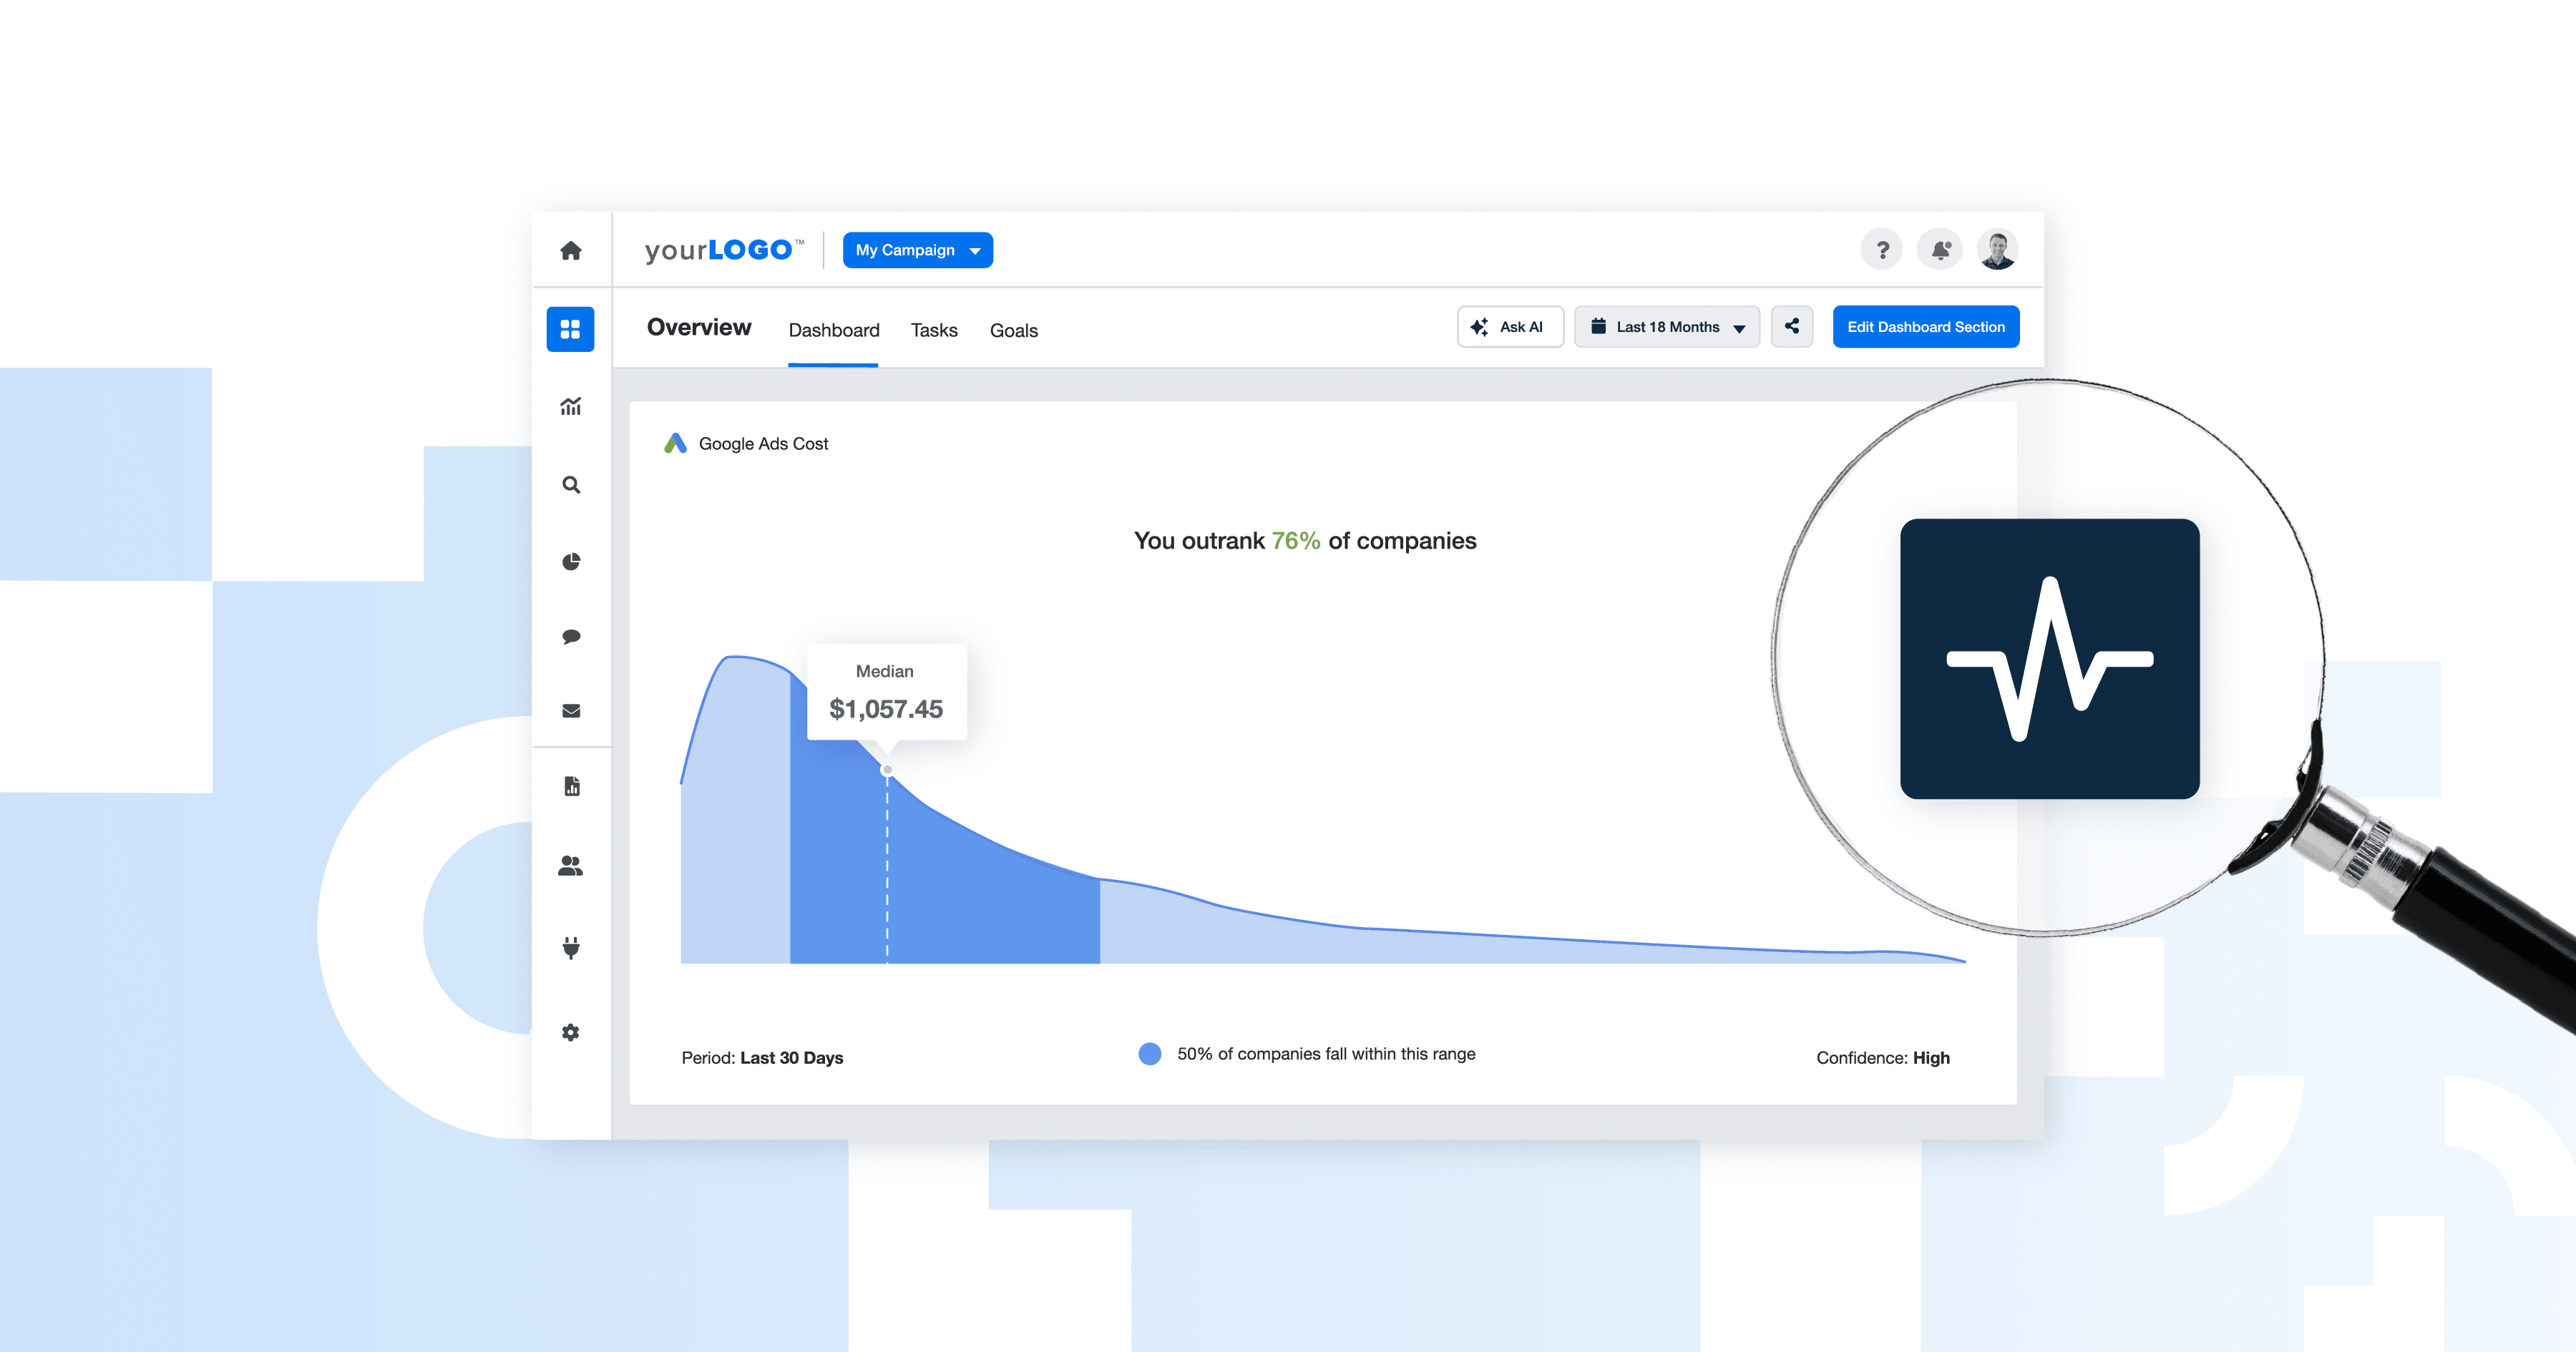
Task: Open the Settings gear in sidebar
Action: [x=571, y=1032]
